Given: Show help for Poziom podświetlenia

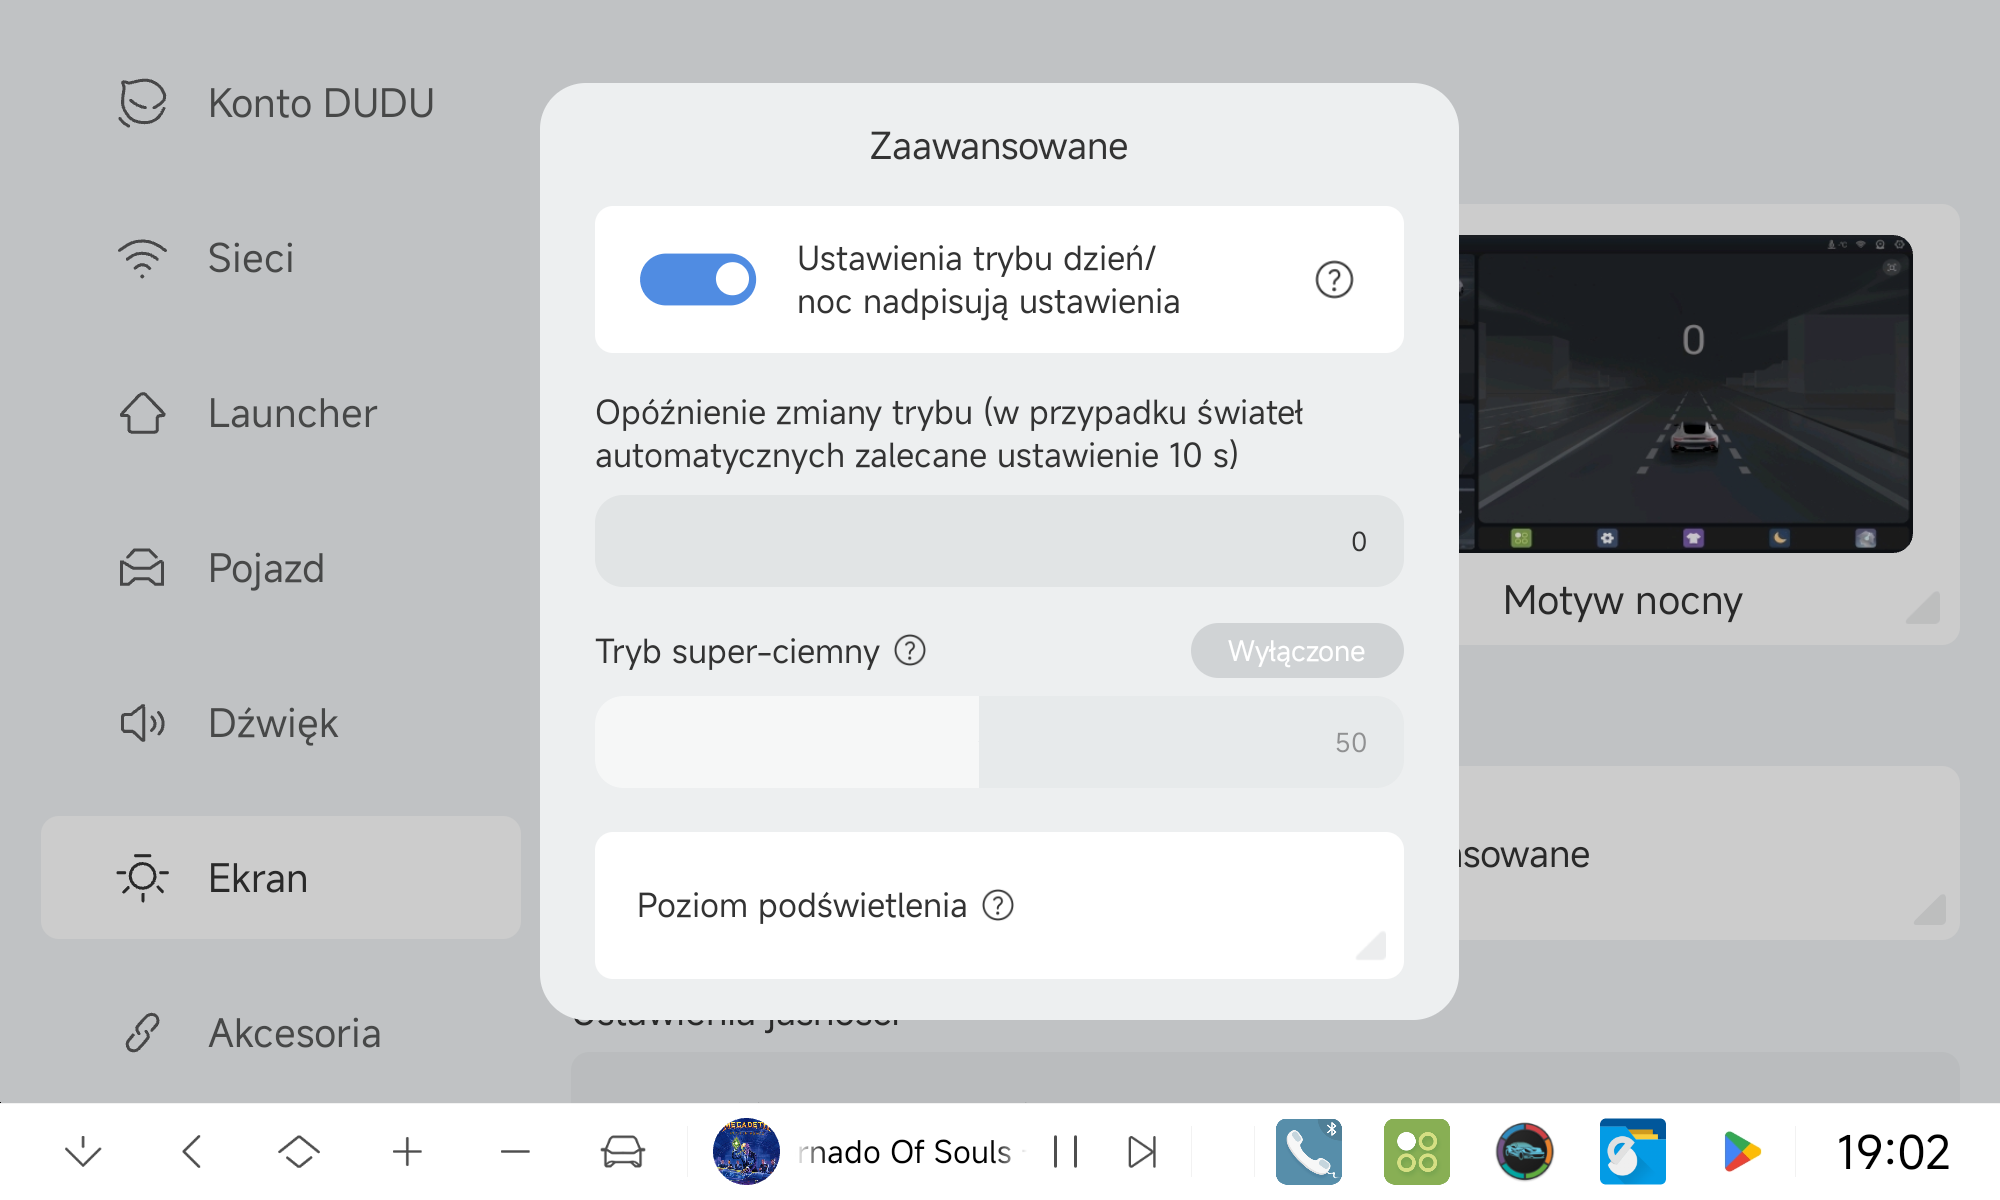Looking at the screenshot, I should coord(998,905).
